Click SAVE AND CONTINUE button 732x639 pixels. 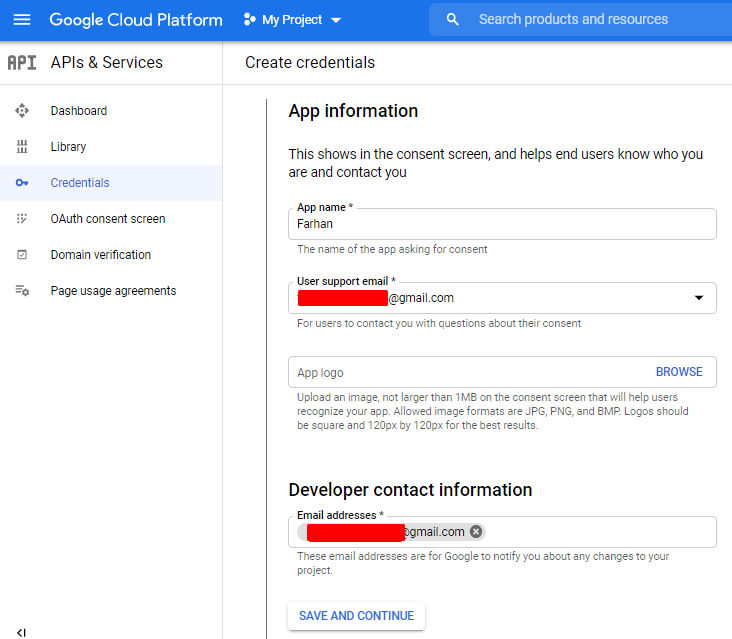[356, 616]
